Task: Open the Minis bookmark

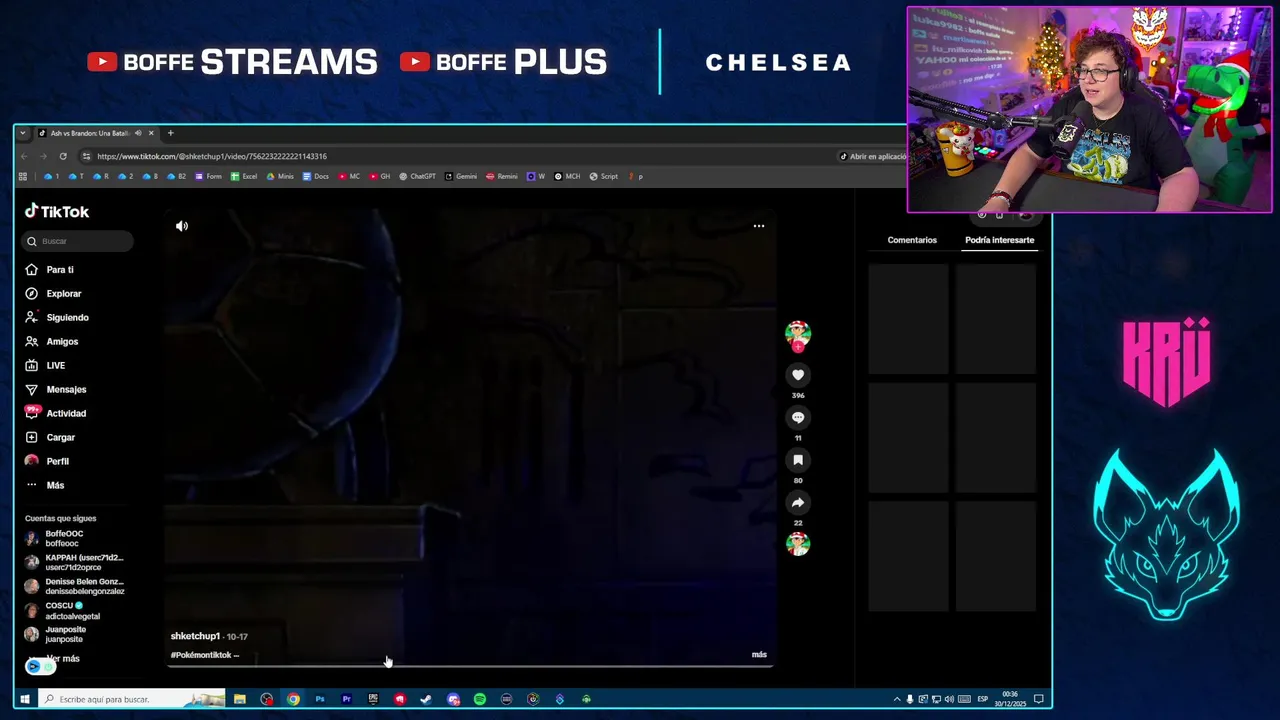Action: pyautogui.click(x=280, y=176)
